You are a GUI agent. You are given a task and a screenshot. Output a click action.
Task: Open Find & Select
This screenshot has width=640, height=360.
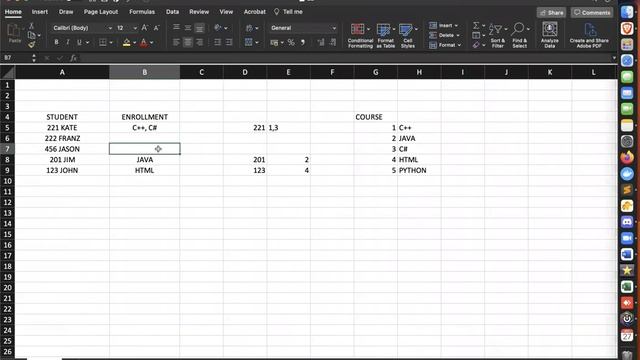click(x=520, y=36)
